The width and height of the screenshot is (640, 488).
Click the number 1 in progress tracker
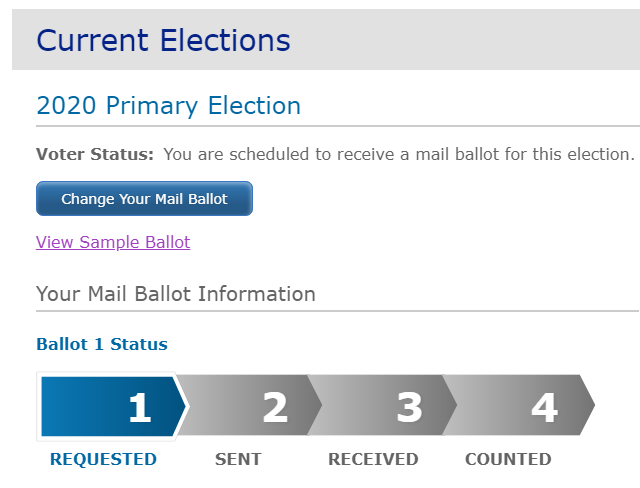(140, 407)
